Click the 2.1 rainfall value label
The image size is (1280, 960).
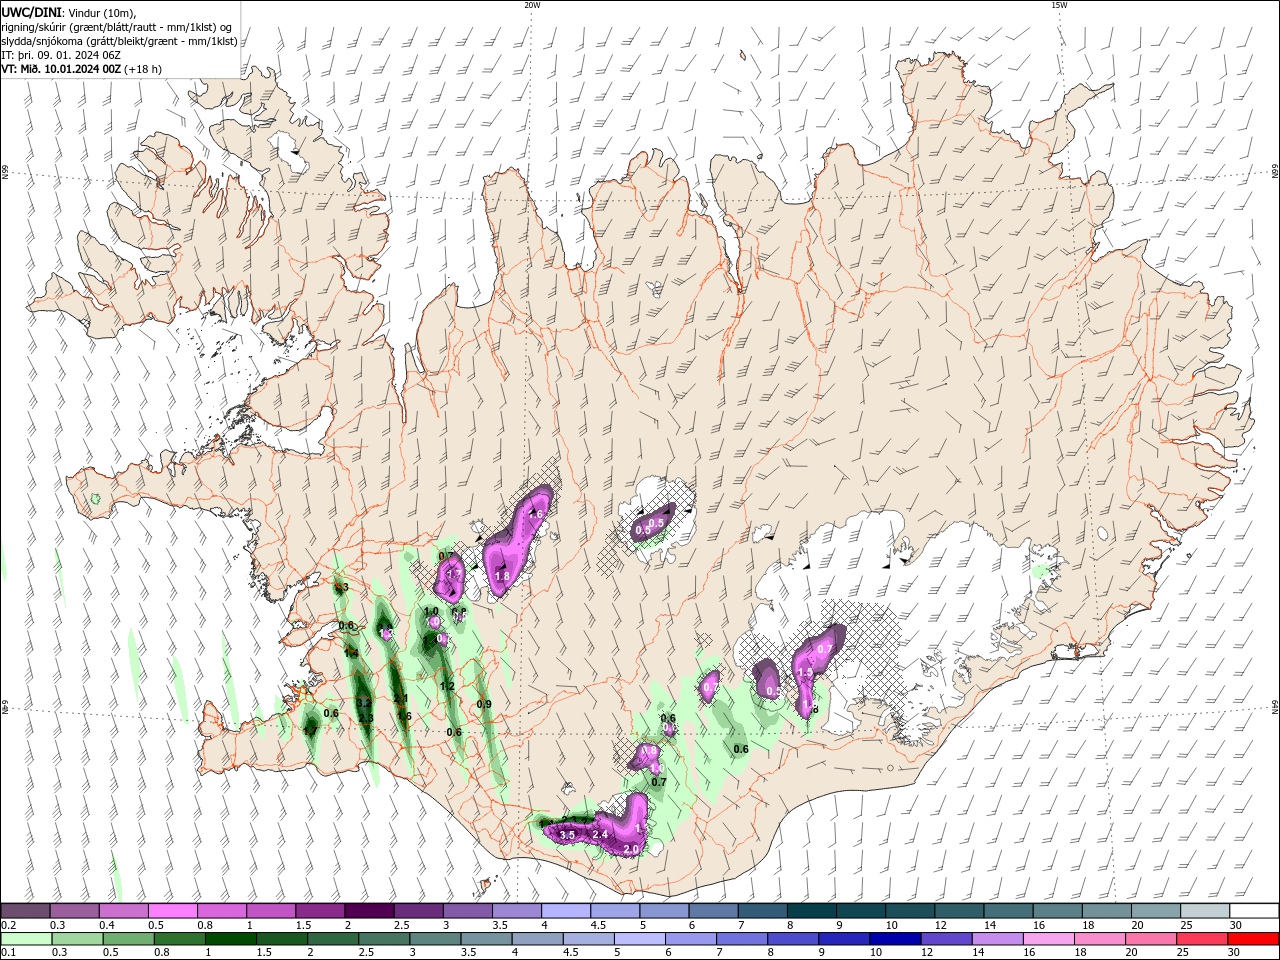pos(401,699)
